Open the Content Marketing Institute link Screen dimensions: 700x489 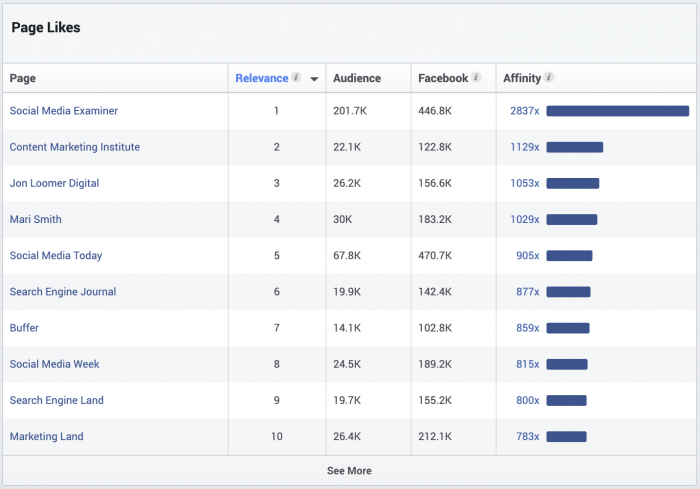pos(75,147)
